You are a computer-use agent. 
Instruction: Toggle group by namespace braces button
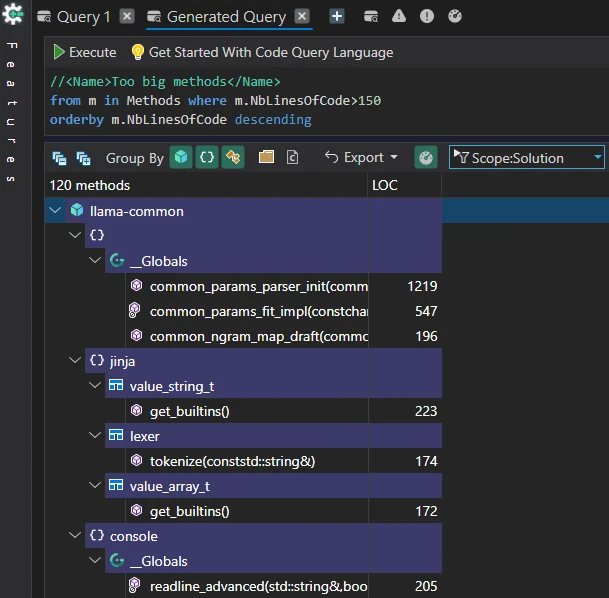point(207,157)
